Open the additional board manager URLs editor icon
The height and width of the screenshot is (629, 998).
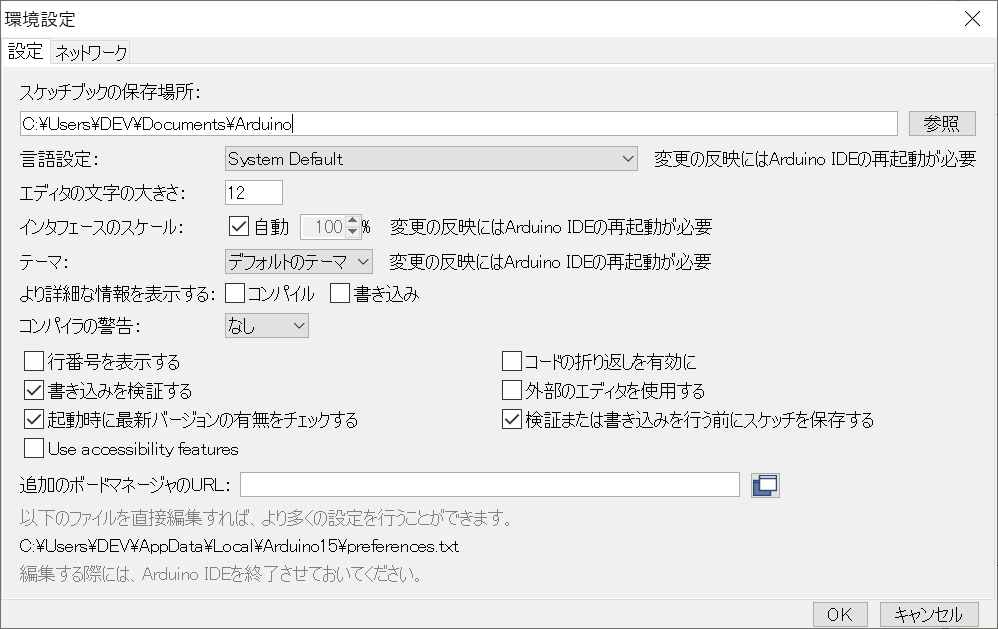point(765,485)
